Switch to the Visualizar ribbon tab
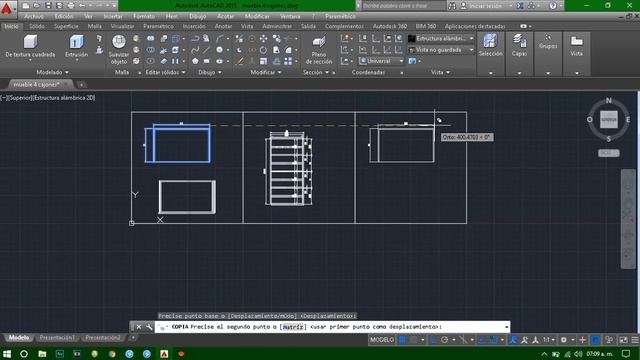 coord(122,26)
